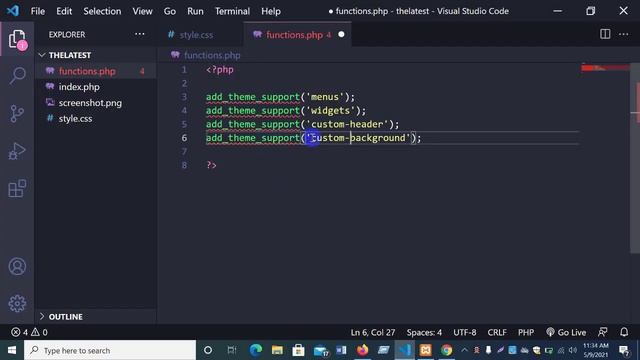Viewport: 640px width, 360px height.
Task: Click unsaved dot on functions.php tab
Action: [x=341, y=35]
